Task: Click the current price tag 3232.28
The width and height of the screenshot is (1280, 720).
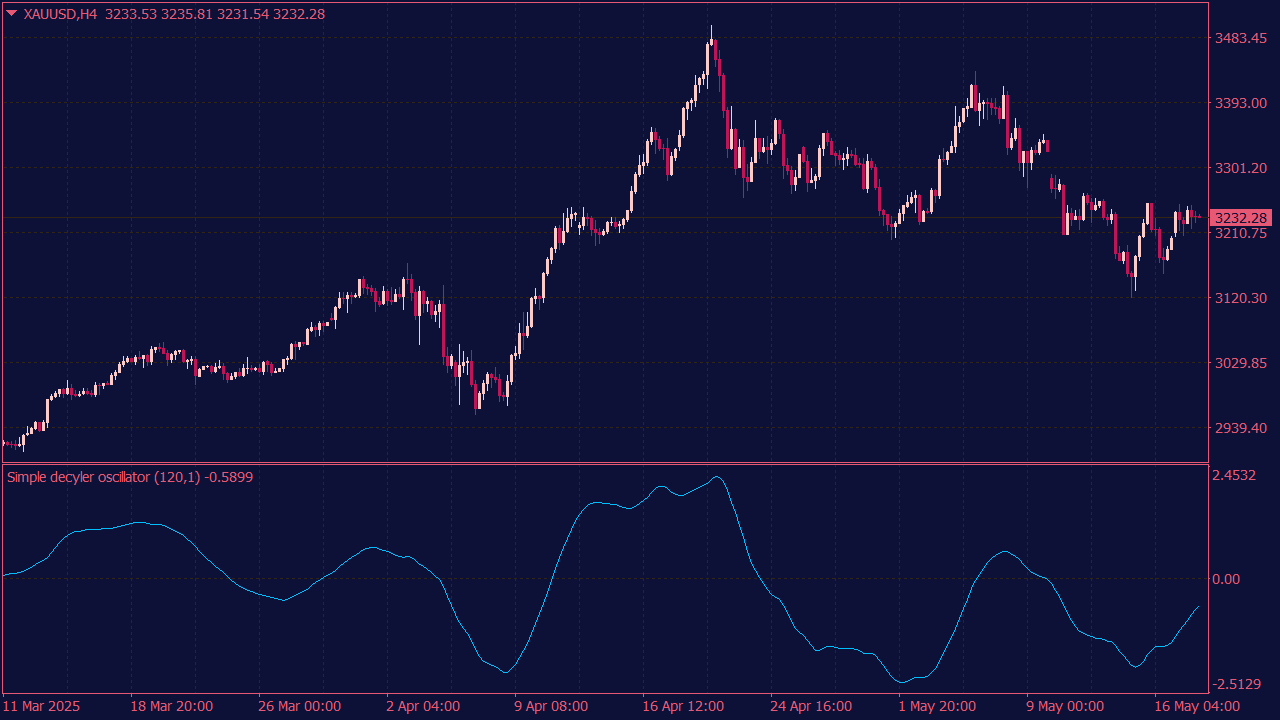Action: click(1239, 218)
